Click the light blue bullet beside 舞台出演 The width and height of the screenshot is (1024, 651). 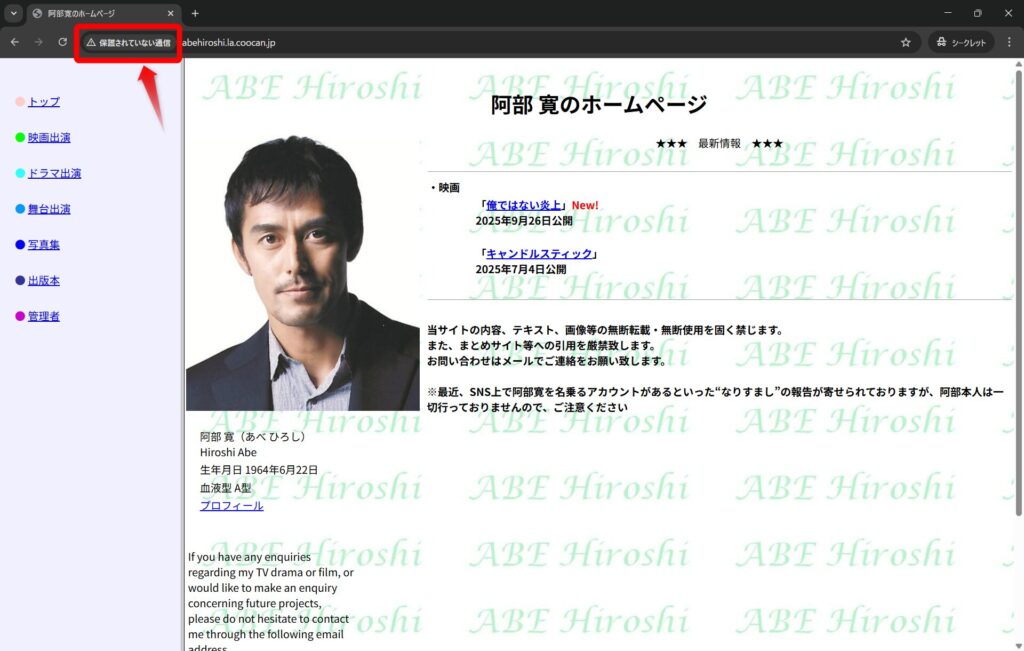(x=20, y=209)
